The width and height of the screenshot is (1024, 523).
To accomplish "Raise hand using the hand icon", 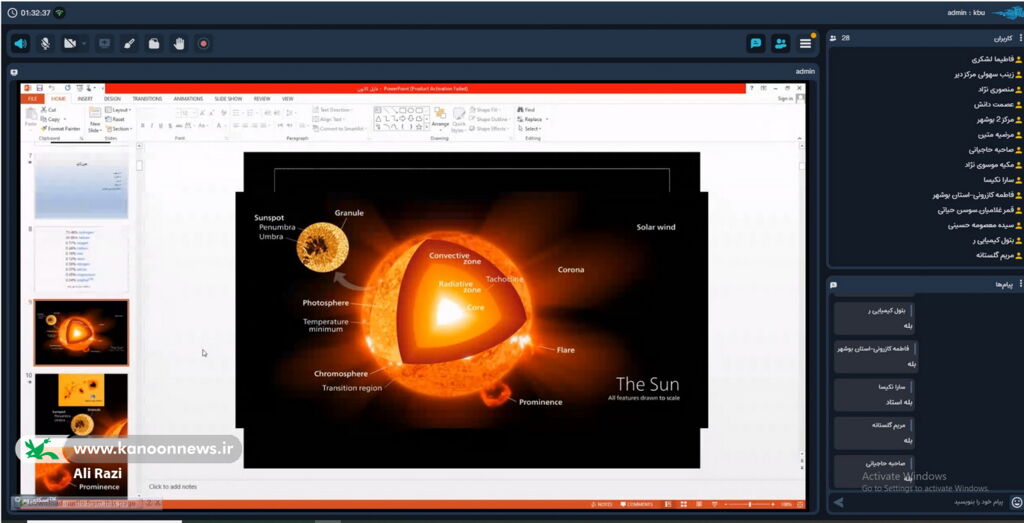I will (179, 44).
